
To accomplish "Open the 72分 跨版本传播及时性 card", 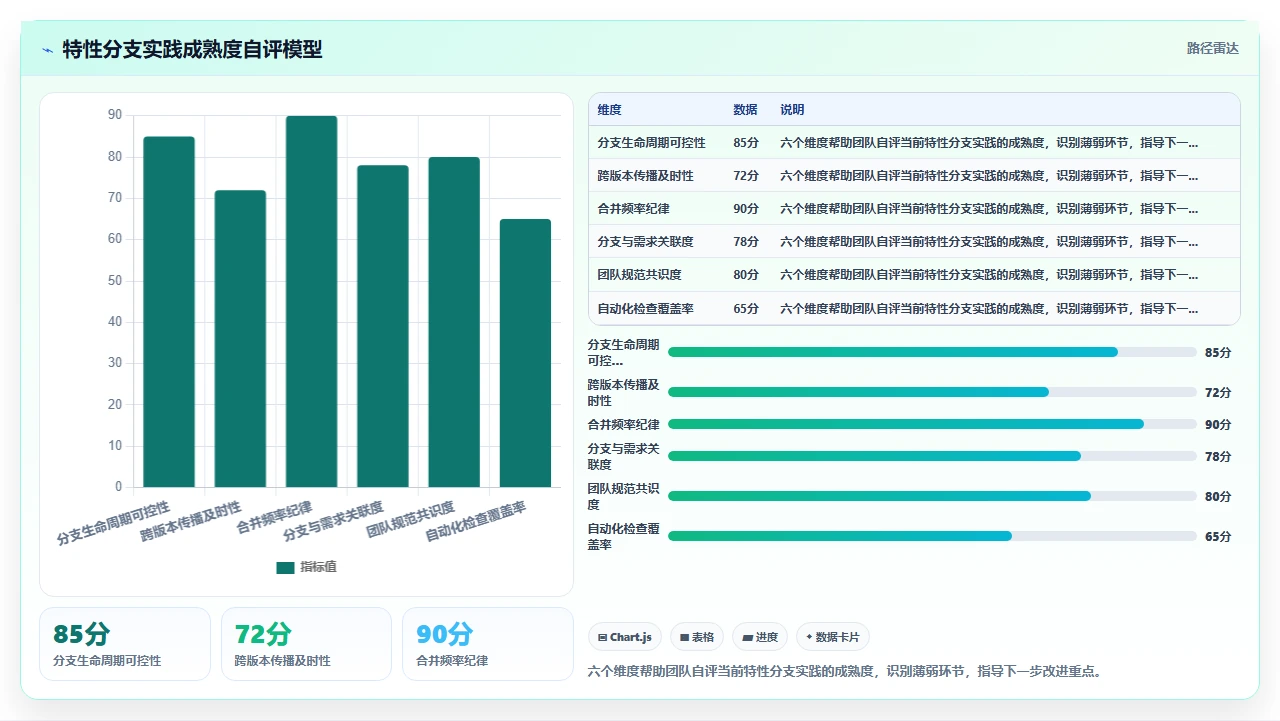I will point(306,644).
